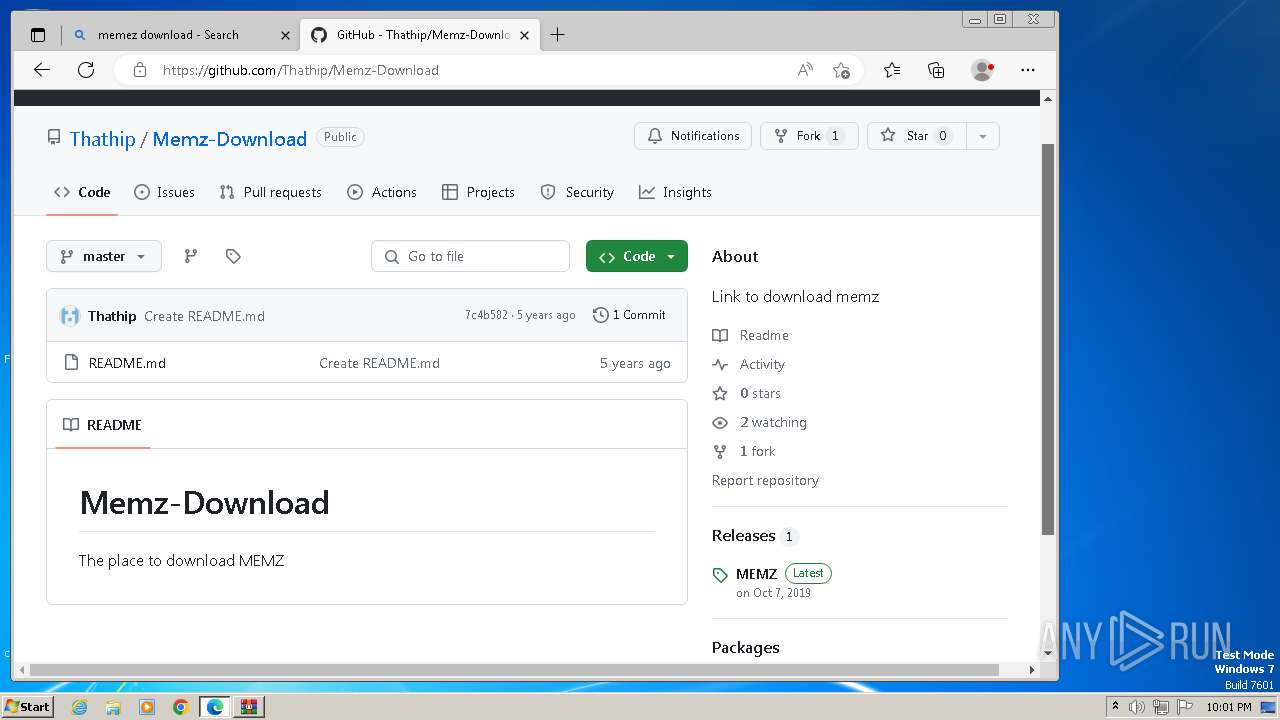
Task: Go back to previous page
Action: [x=41, y=70]
